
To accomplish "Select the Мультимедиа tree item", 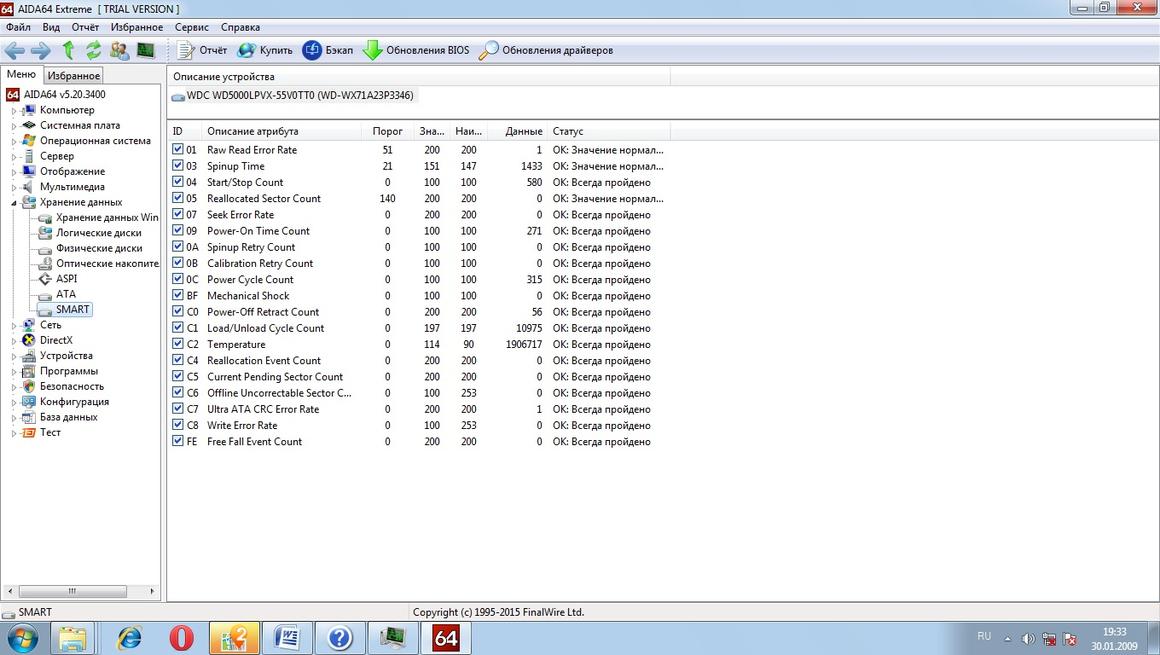I will (x=72, y=187).
